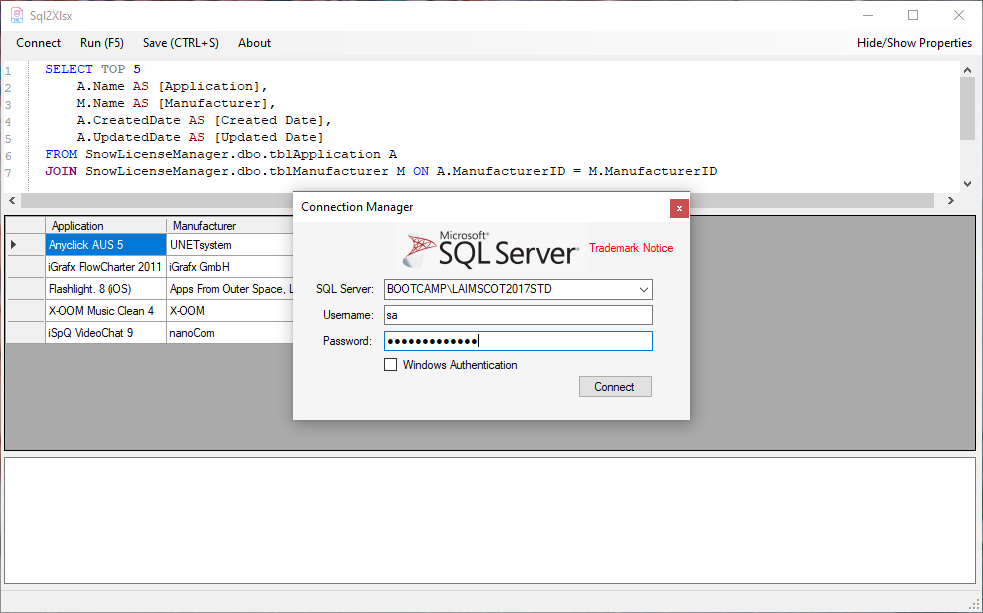
Task: Click scroll up arrow in SQL editor
Action: tap(967, 69)
